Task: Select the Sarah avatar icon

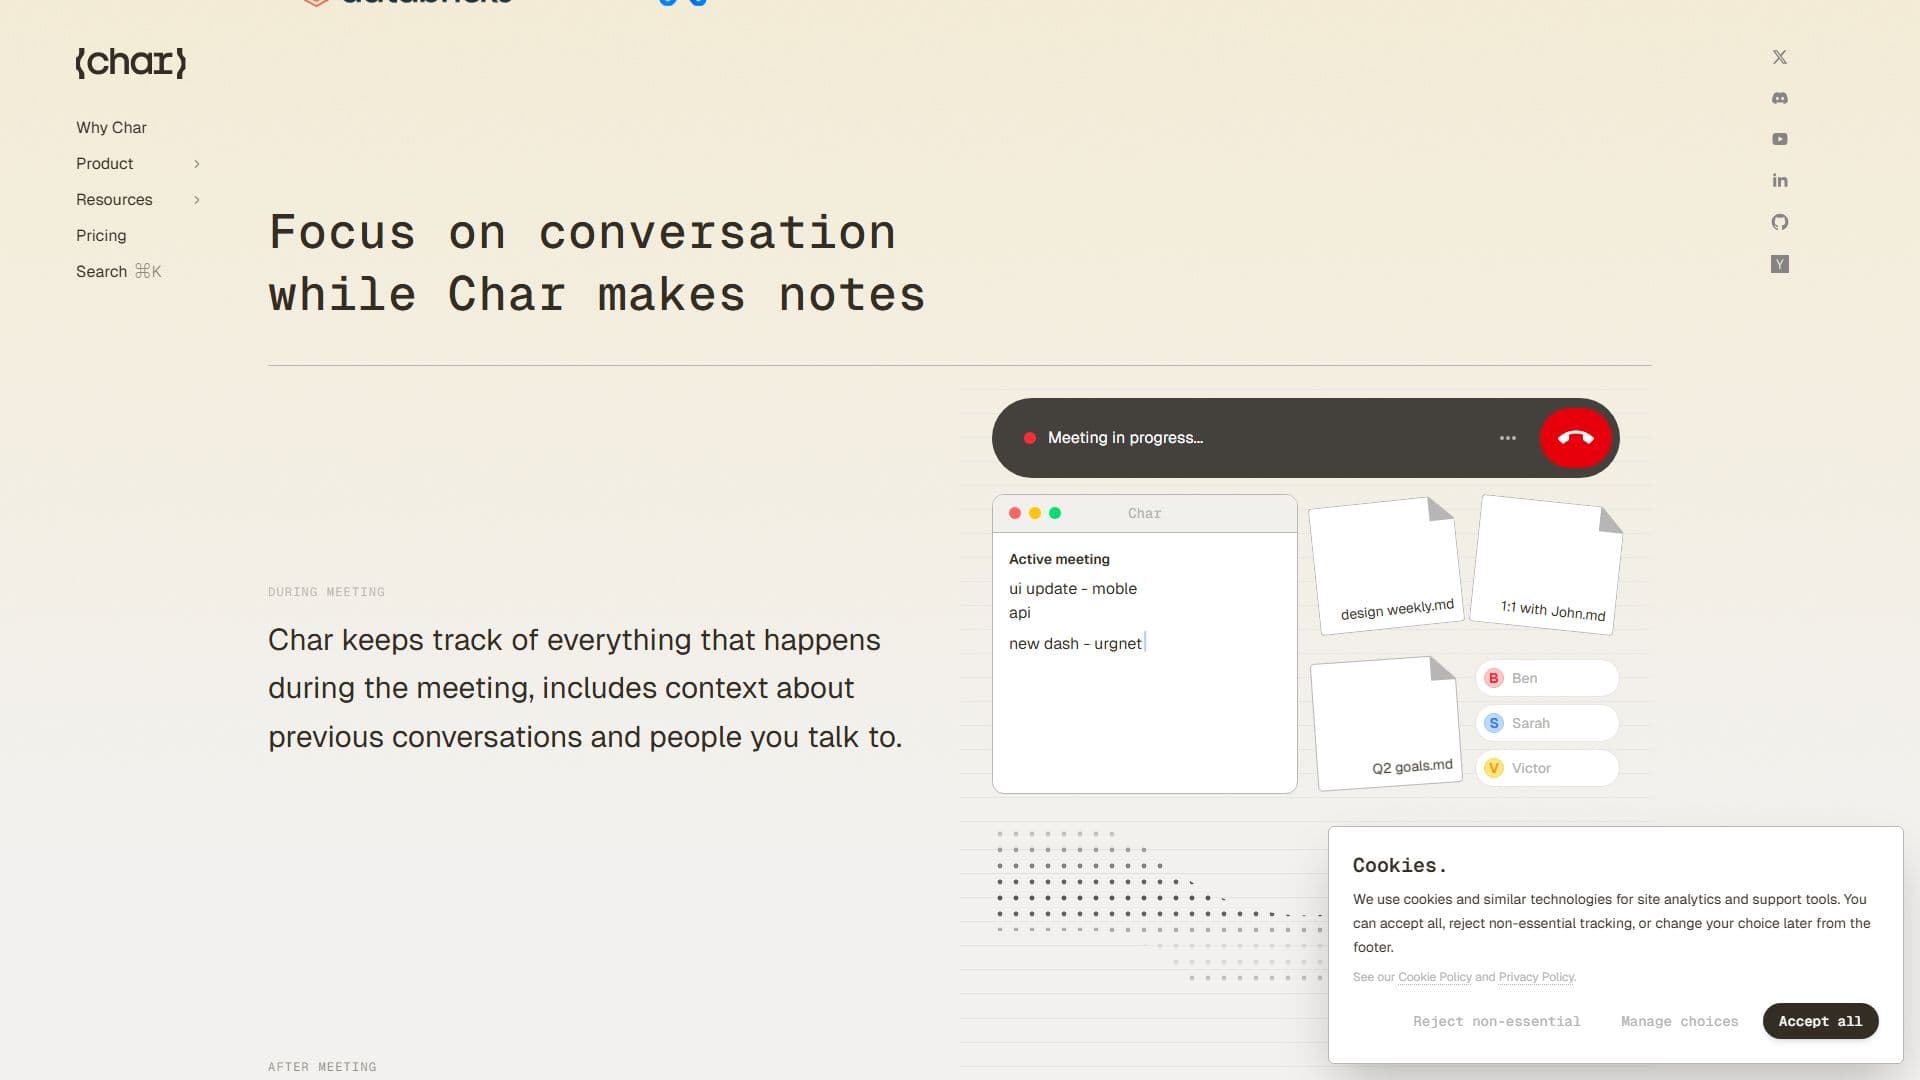Action: coord(1493,723)
